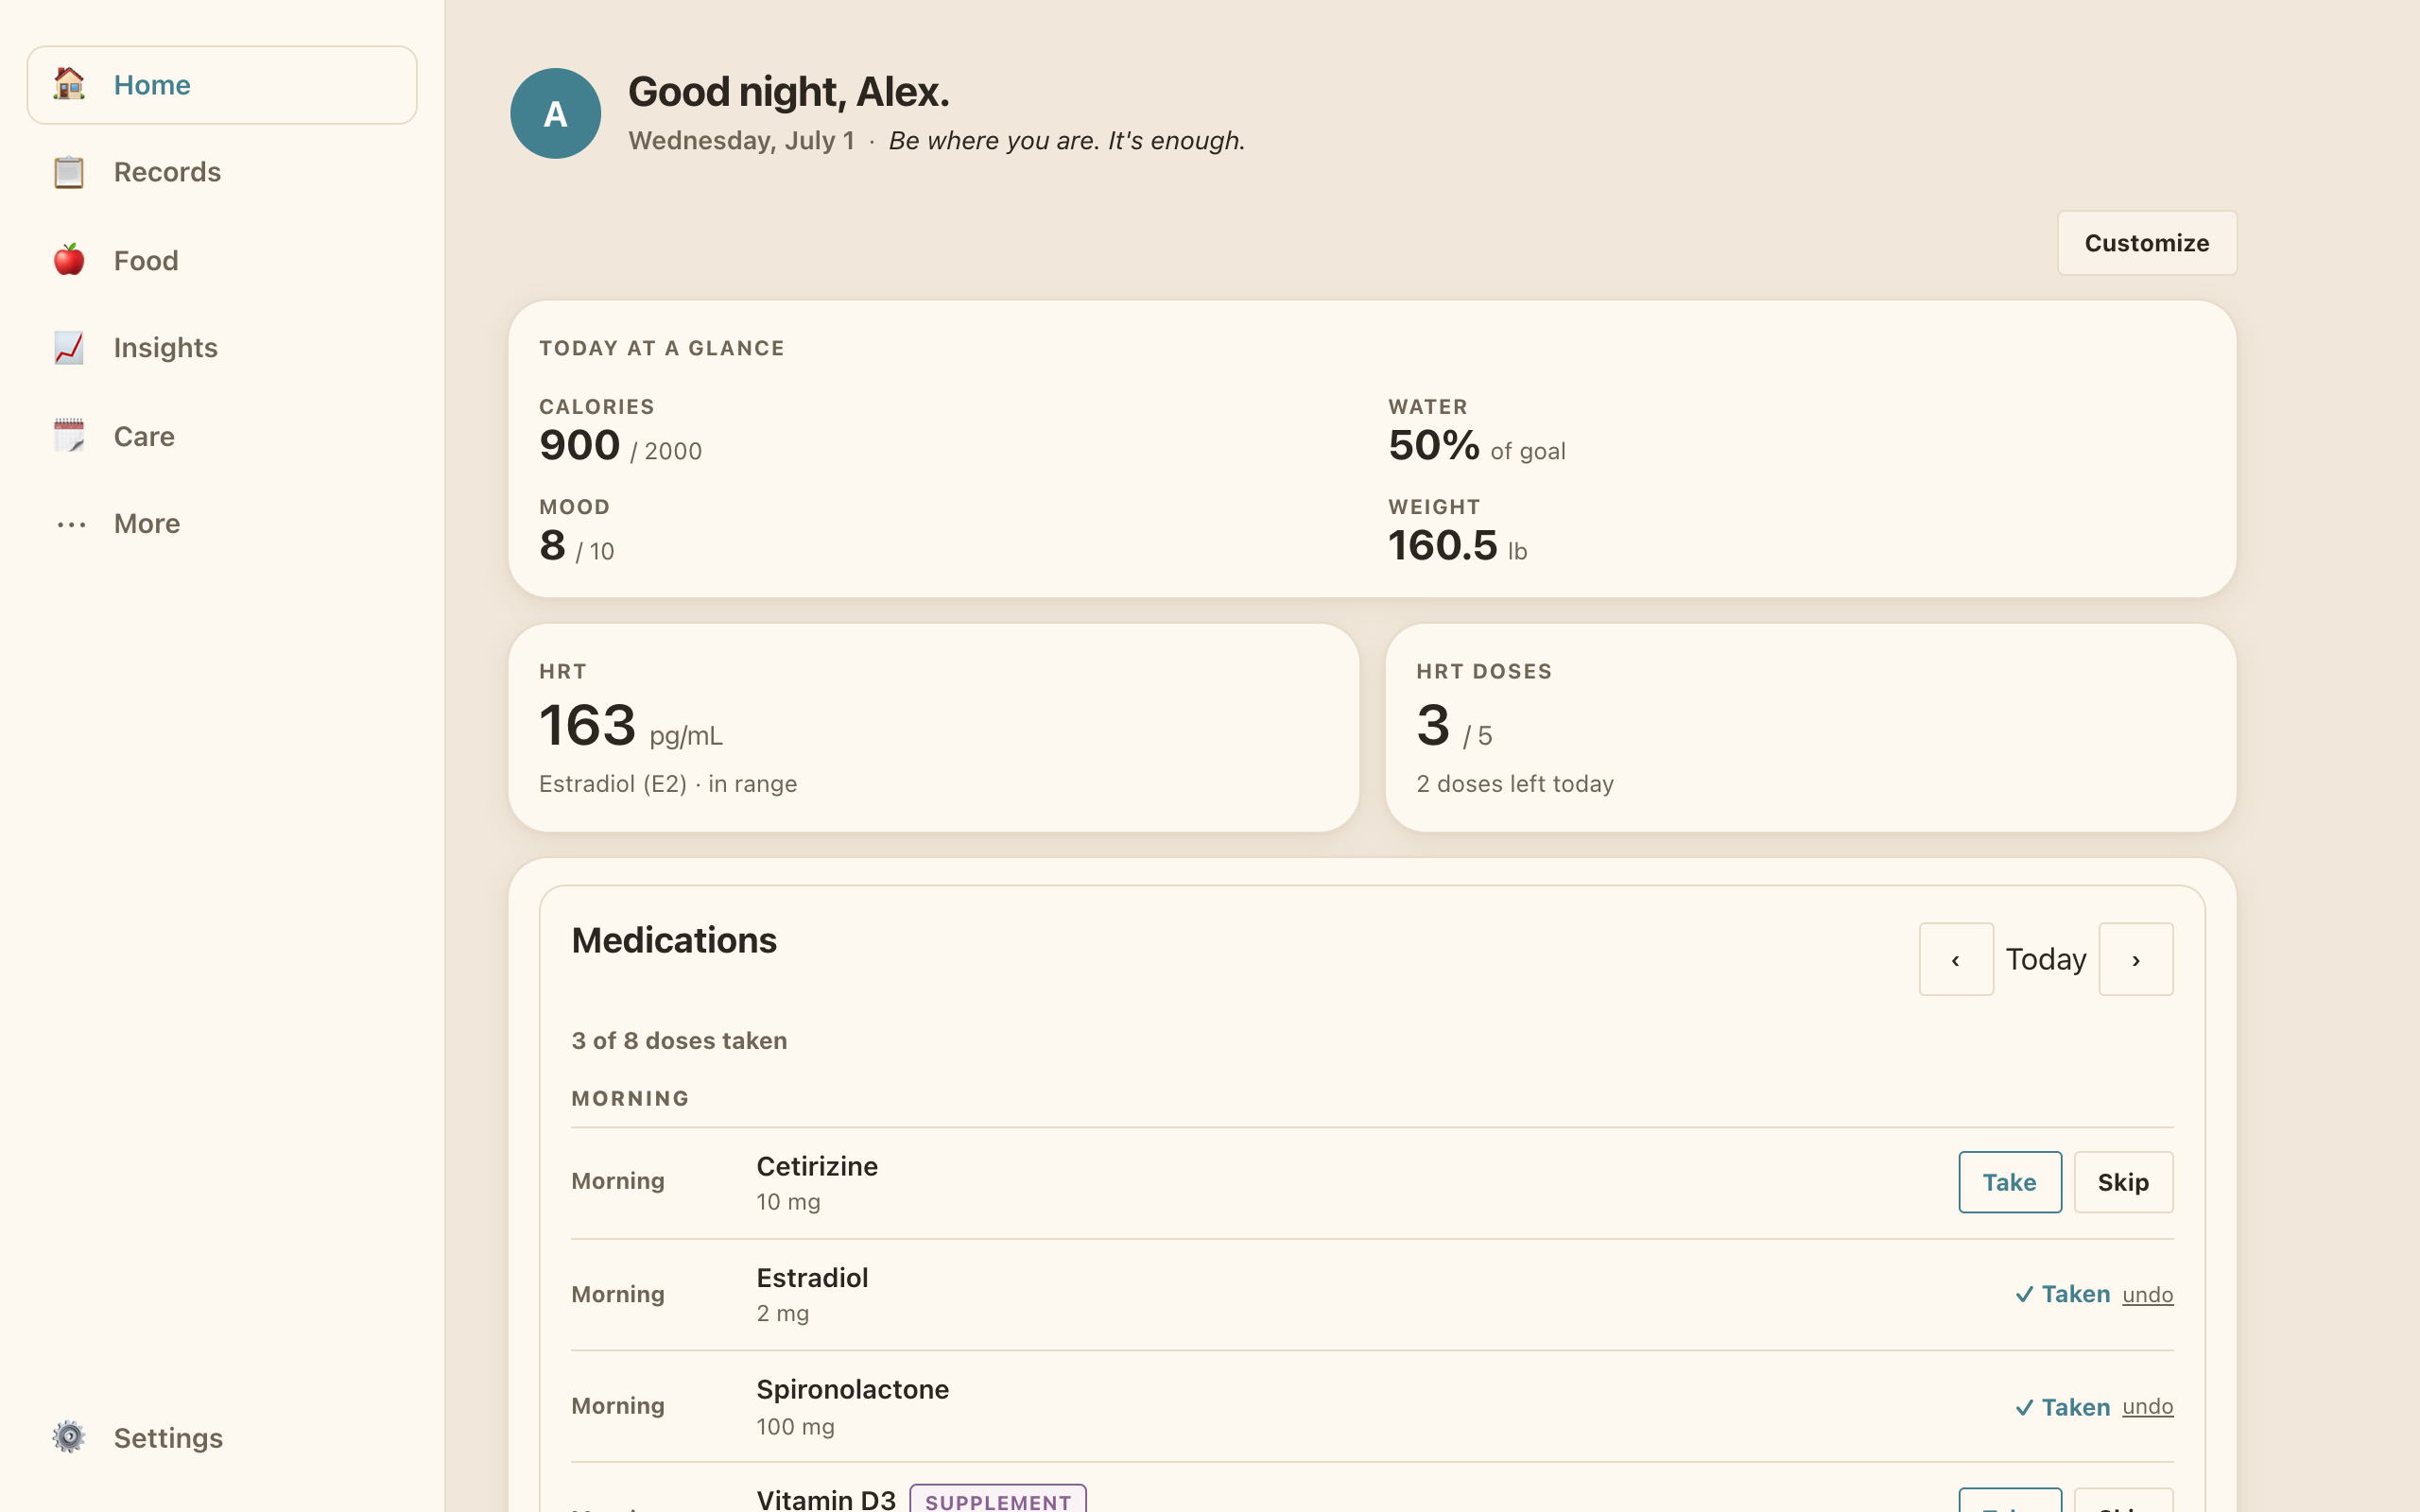Click '2 doses left today' text
This screenshot has width=2420, height=1512.
(1515, 784)
